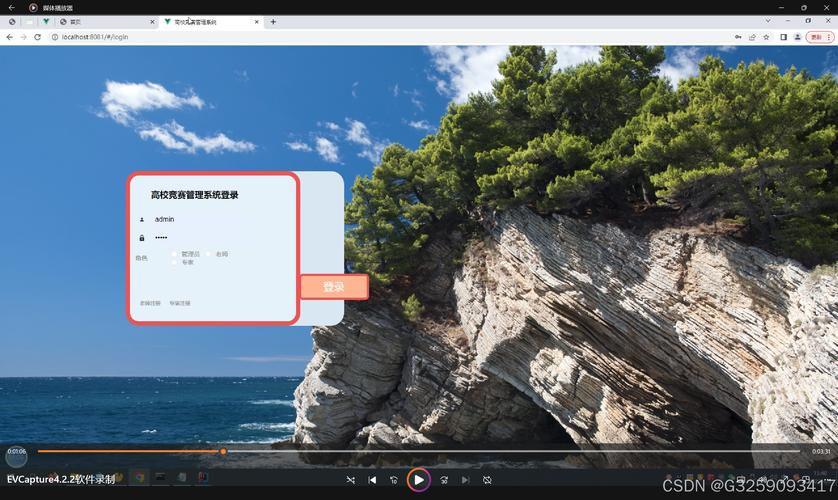Image resolution: width=838 pixels, height=500 pixels.
Task: Click the video progress slider handle
Action: point(223,451)
